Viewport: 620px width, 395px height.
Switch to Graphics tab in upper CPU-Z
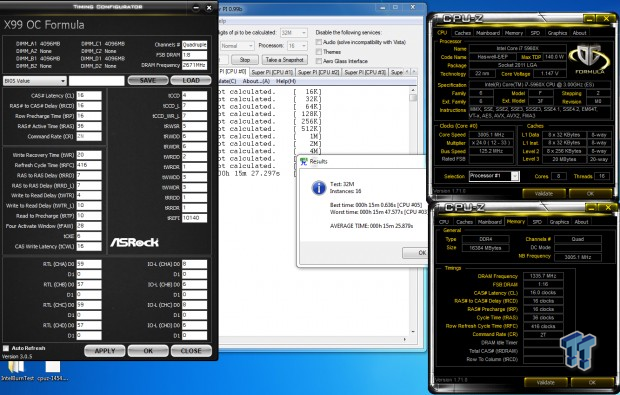(x=557, y=33)
